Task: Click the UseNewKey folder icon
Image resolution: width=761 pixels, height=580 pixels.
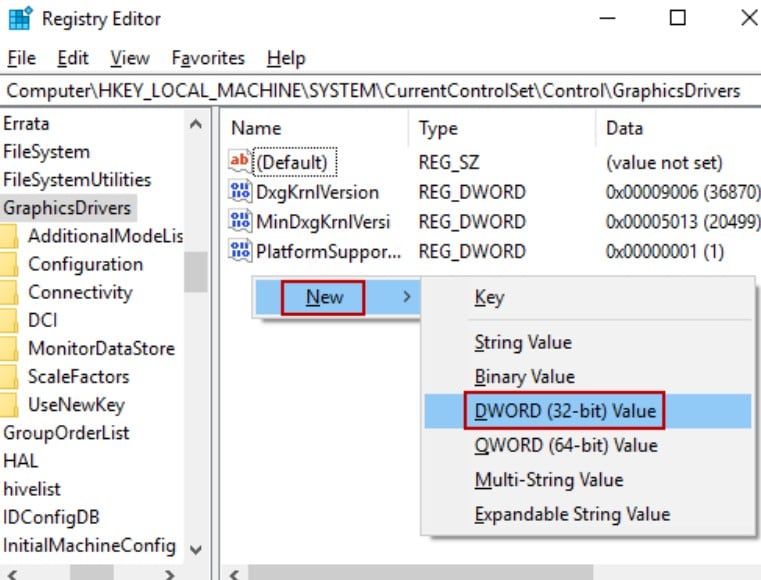Action: tap(9, 405)
